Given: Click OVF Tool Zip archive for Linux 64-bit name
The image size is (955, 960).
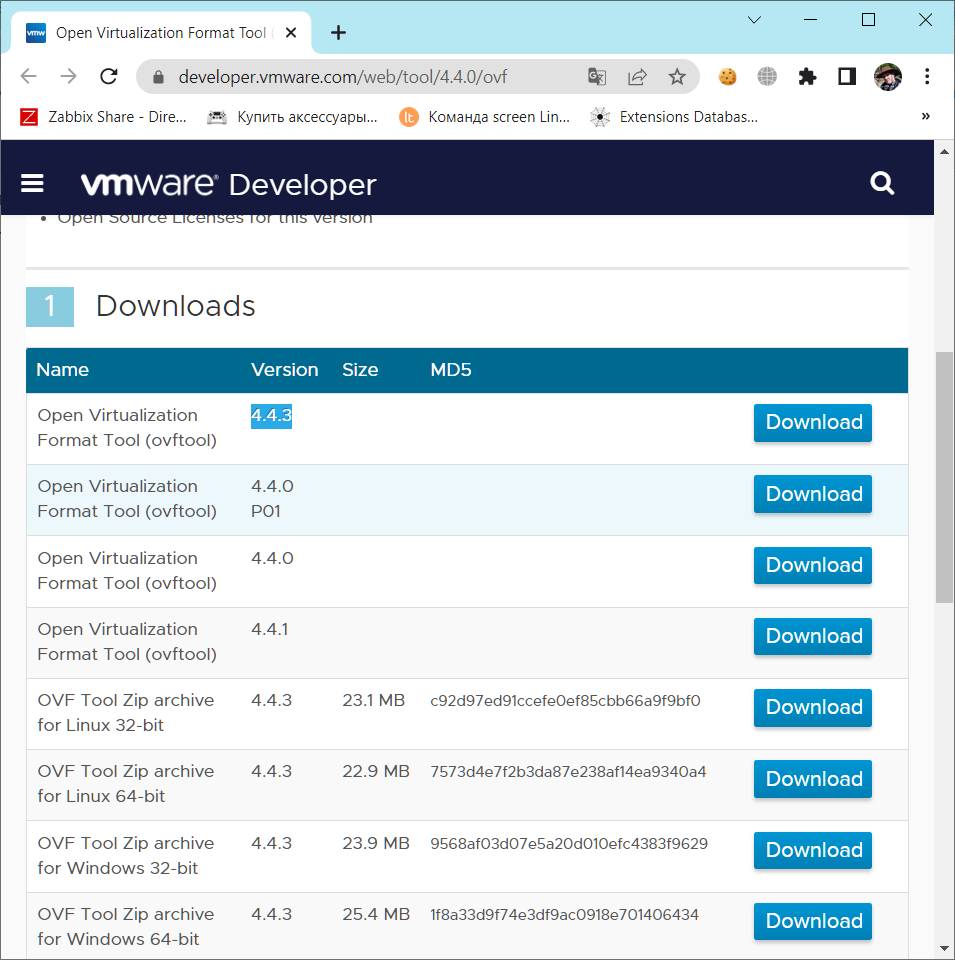Looking at the screenshot, I should pos(125,784).
